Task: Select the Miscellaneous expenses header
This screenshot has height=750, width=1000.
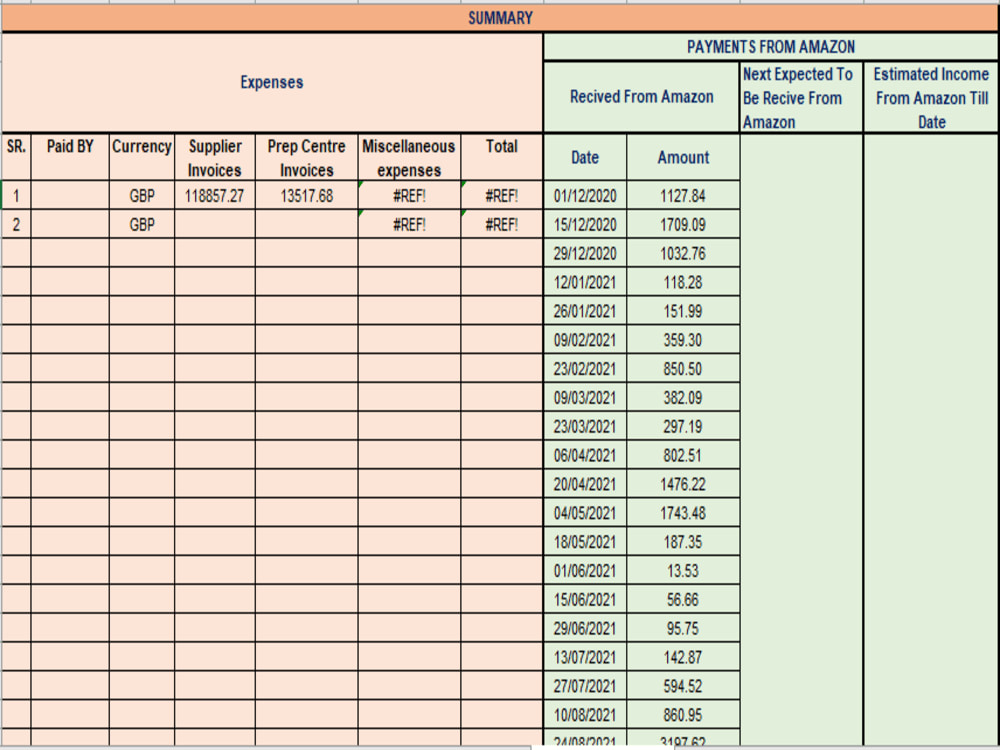Action: pyautogui.click(x=409, y=157)
